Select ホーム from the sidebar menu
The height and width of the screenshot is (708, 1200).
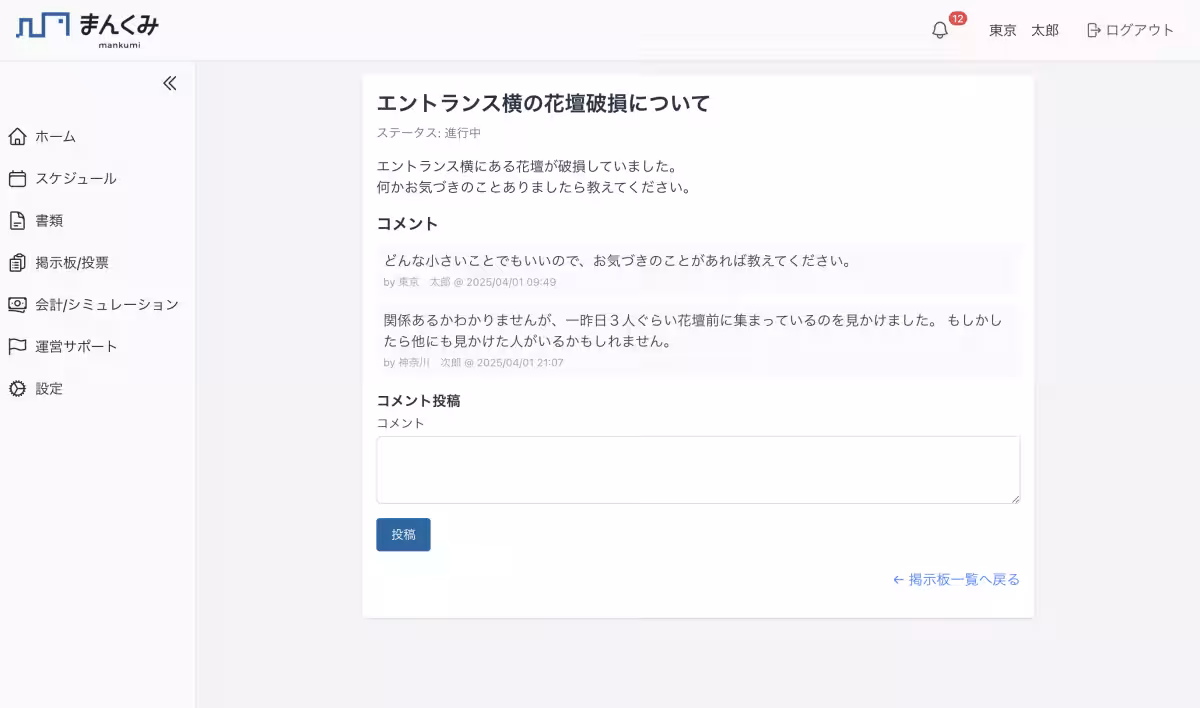tap(55, 136)
